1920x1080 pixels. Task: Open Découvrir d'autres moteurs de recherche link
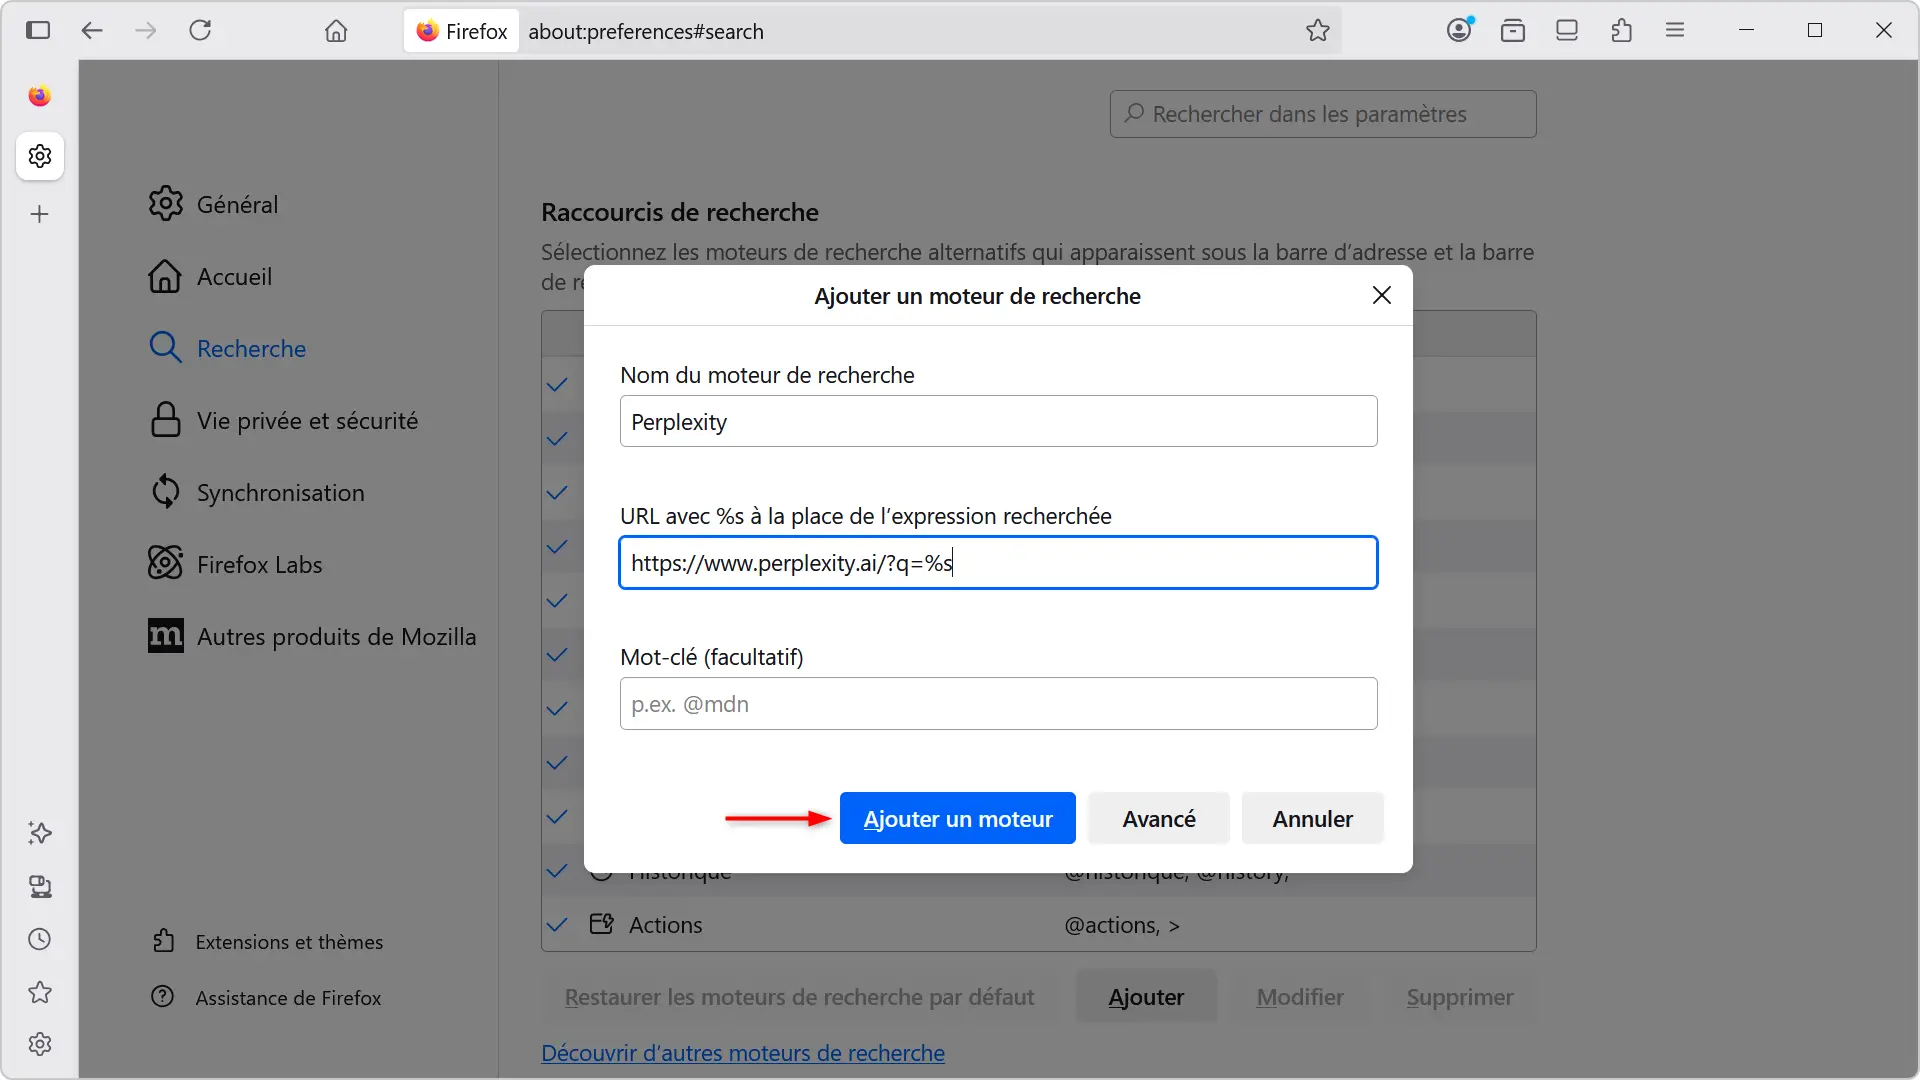(743, 1053)
